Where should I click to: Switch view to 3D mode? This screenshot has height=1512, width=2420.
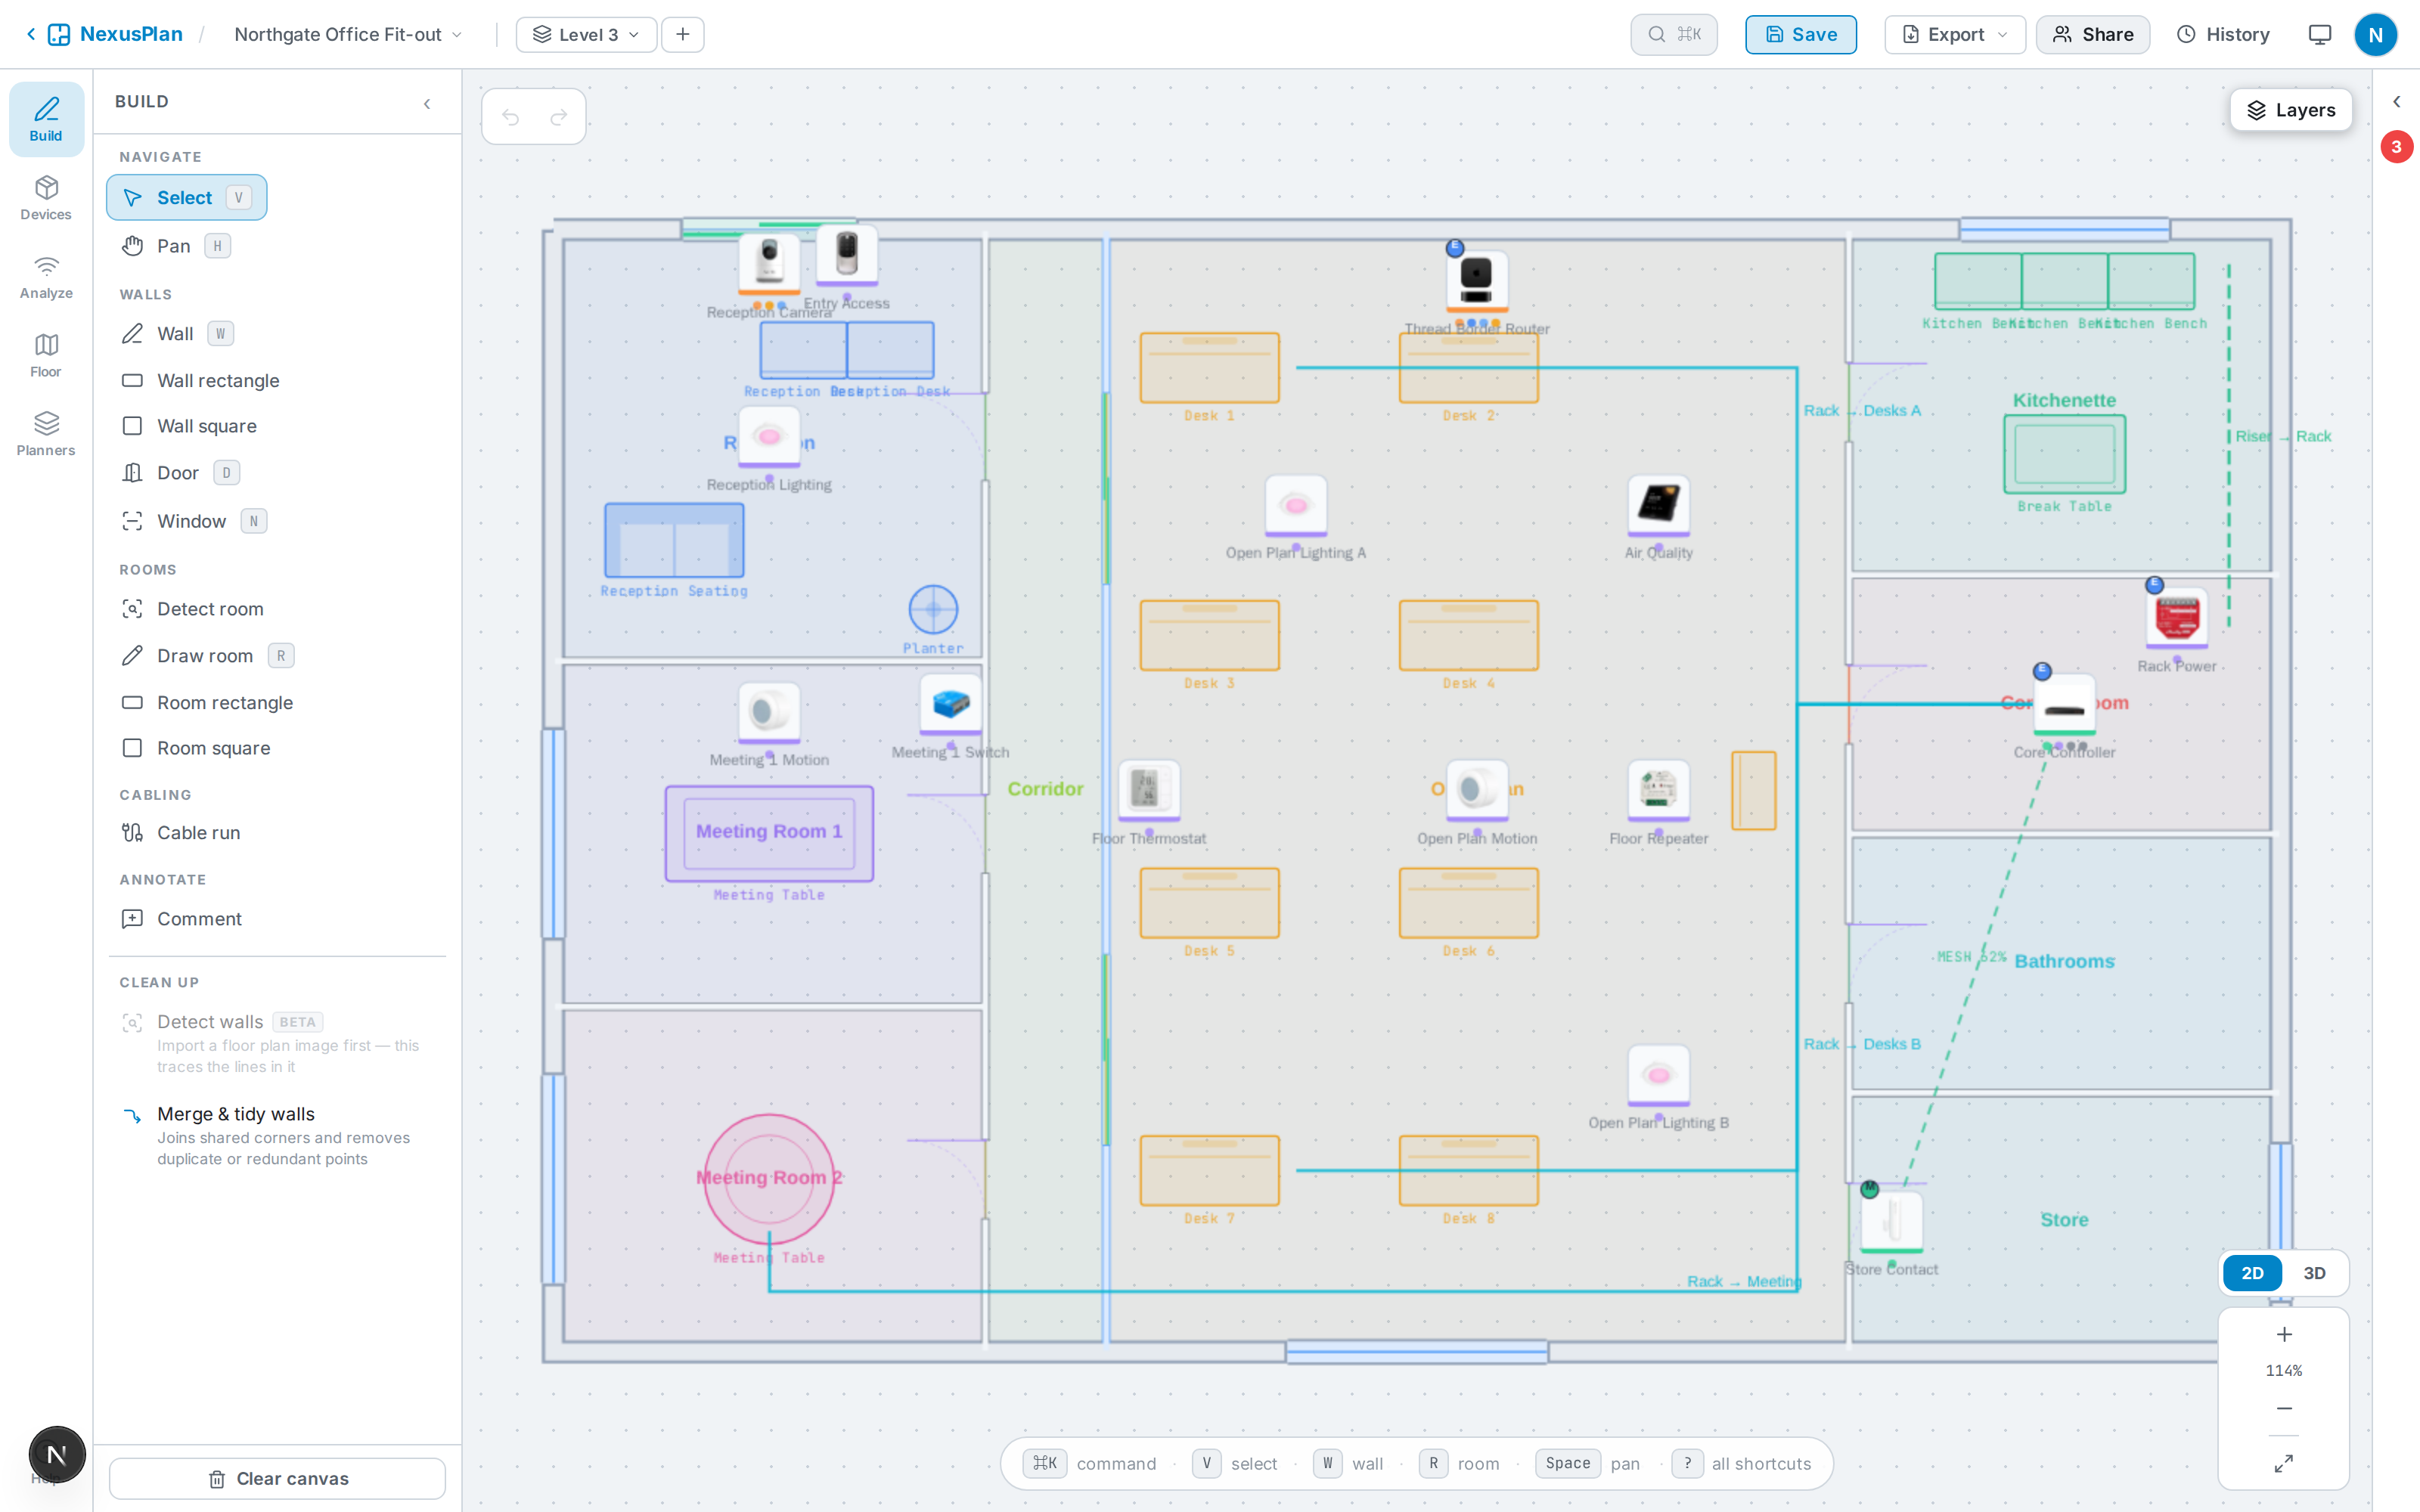click(x=2314, y=1273)
